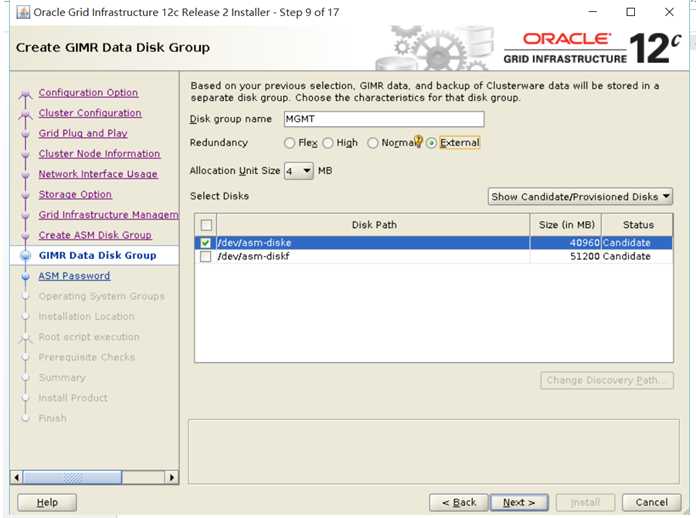Click Change Discovery Path button

point(607,380)
